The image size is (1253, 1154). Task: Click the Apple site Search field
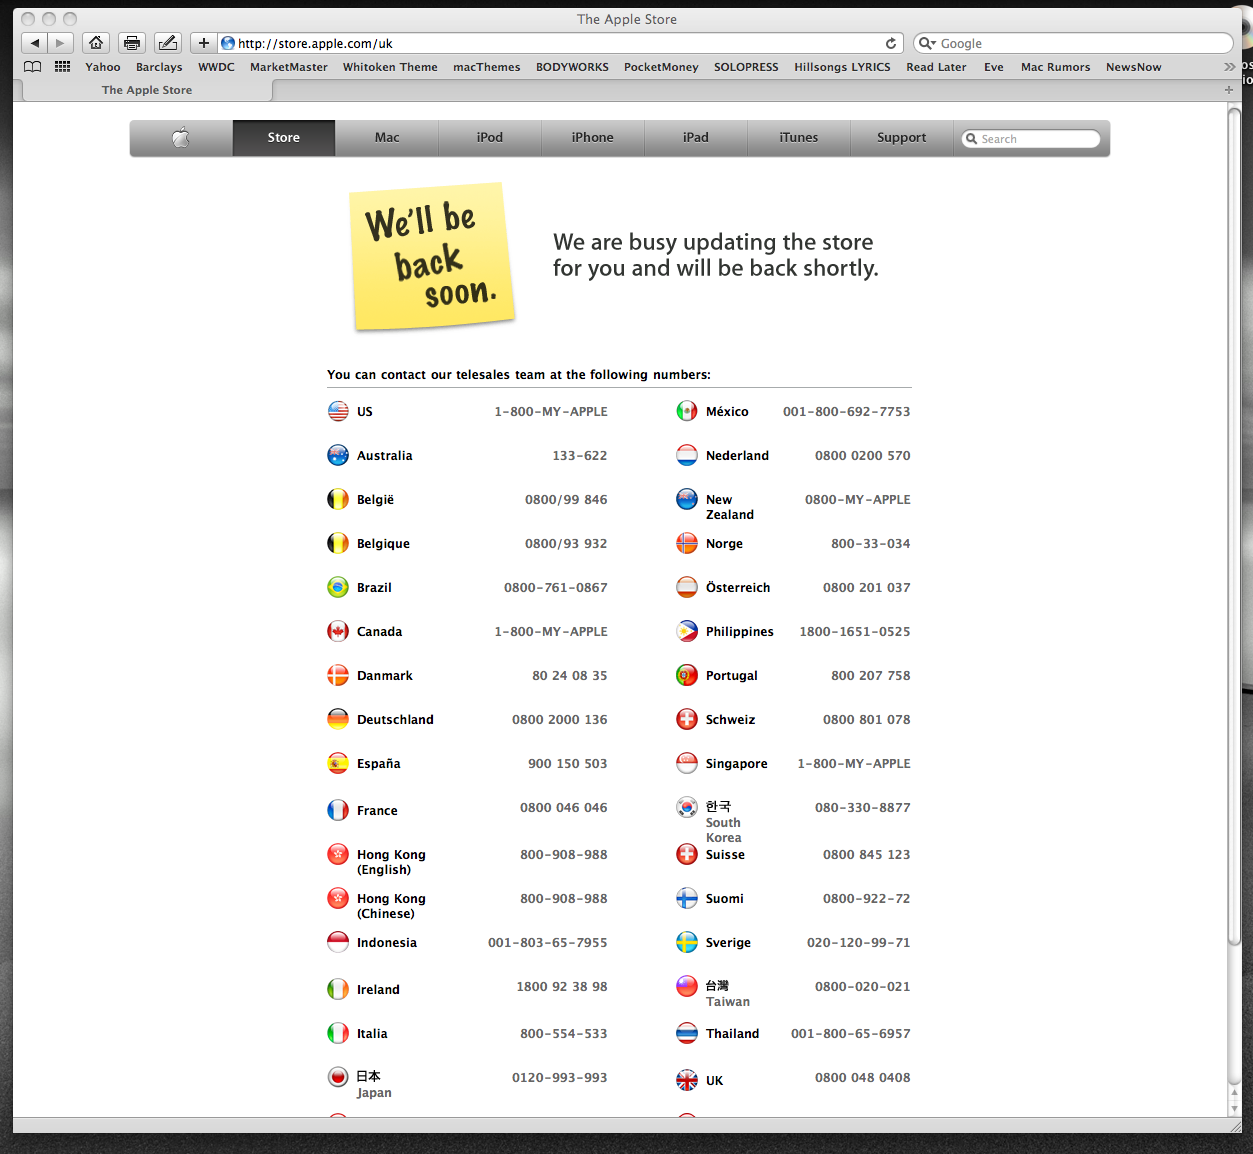[1031, 139]
